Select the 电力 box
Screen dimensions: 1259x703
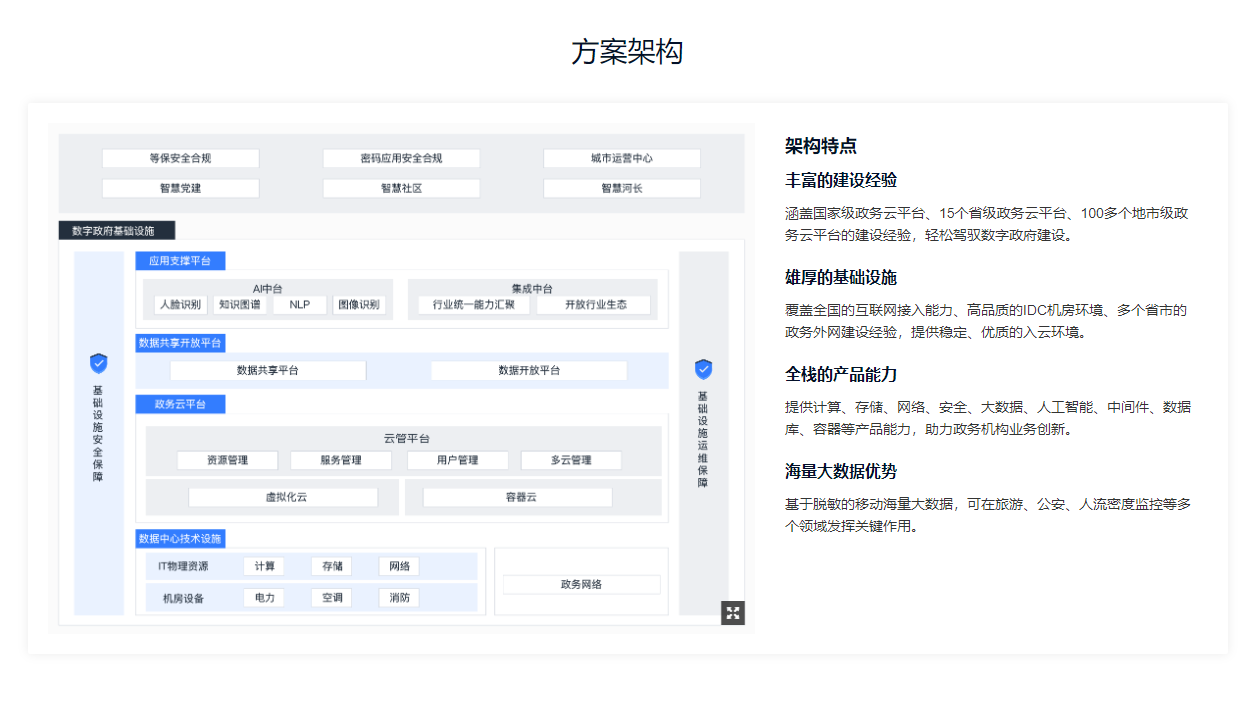coord(264,598)
